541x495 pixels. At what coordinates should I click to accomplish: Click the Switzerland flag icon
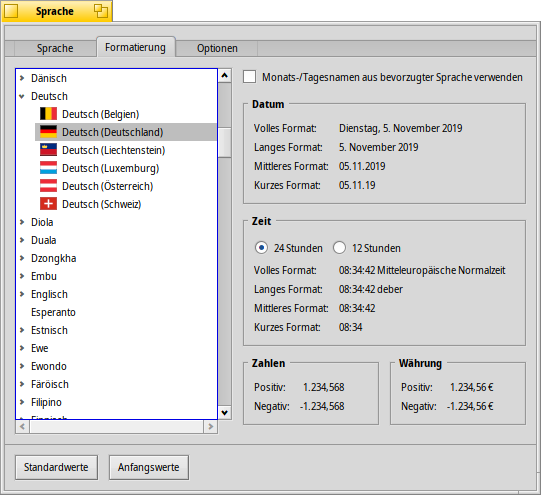point(48,204)
